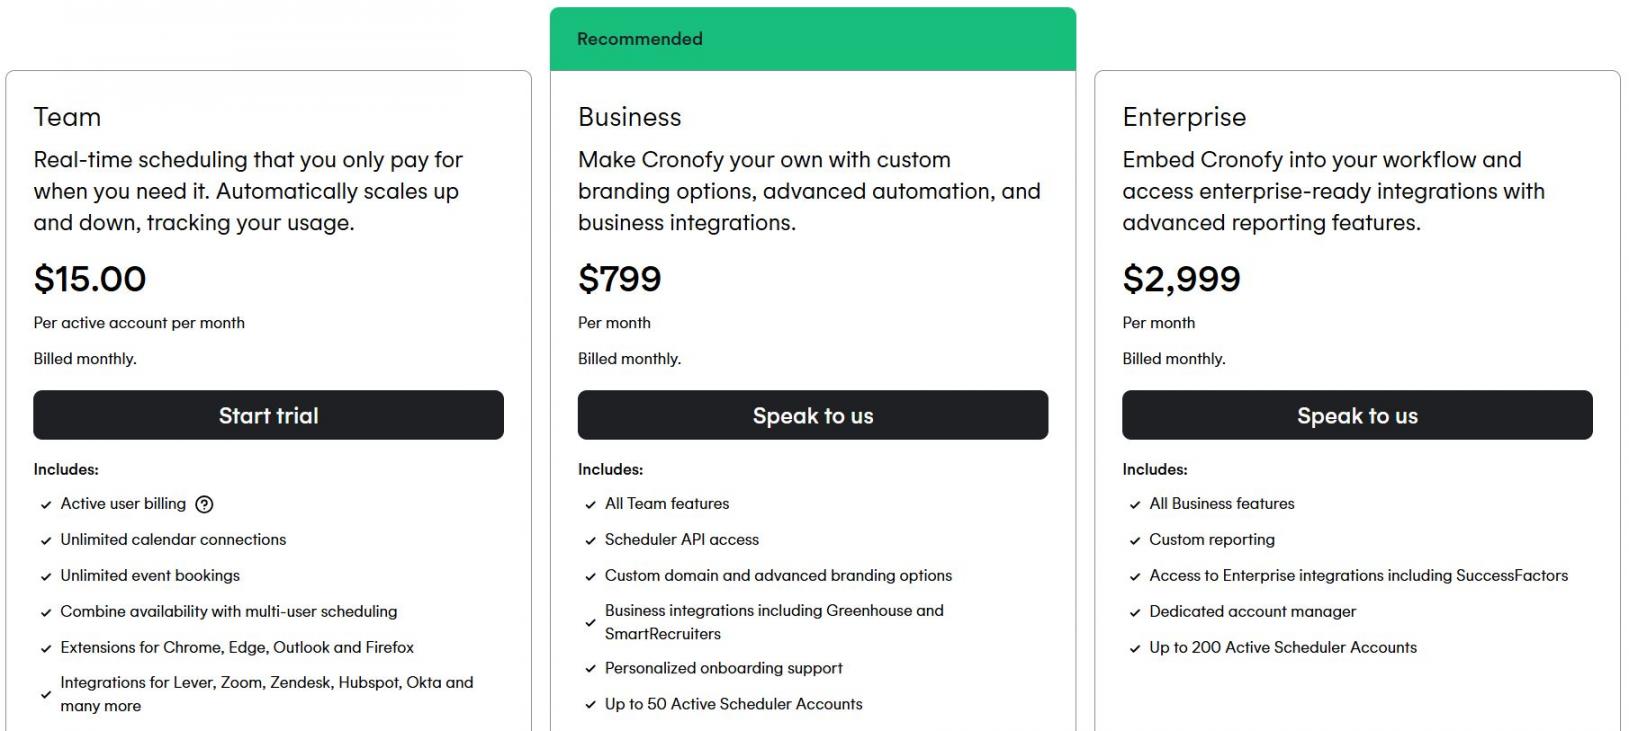Select the green Recommended banner
Viewport: 1629px width, 731px height.
pos(812,39)
